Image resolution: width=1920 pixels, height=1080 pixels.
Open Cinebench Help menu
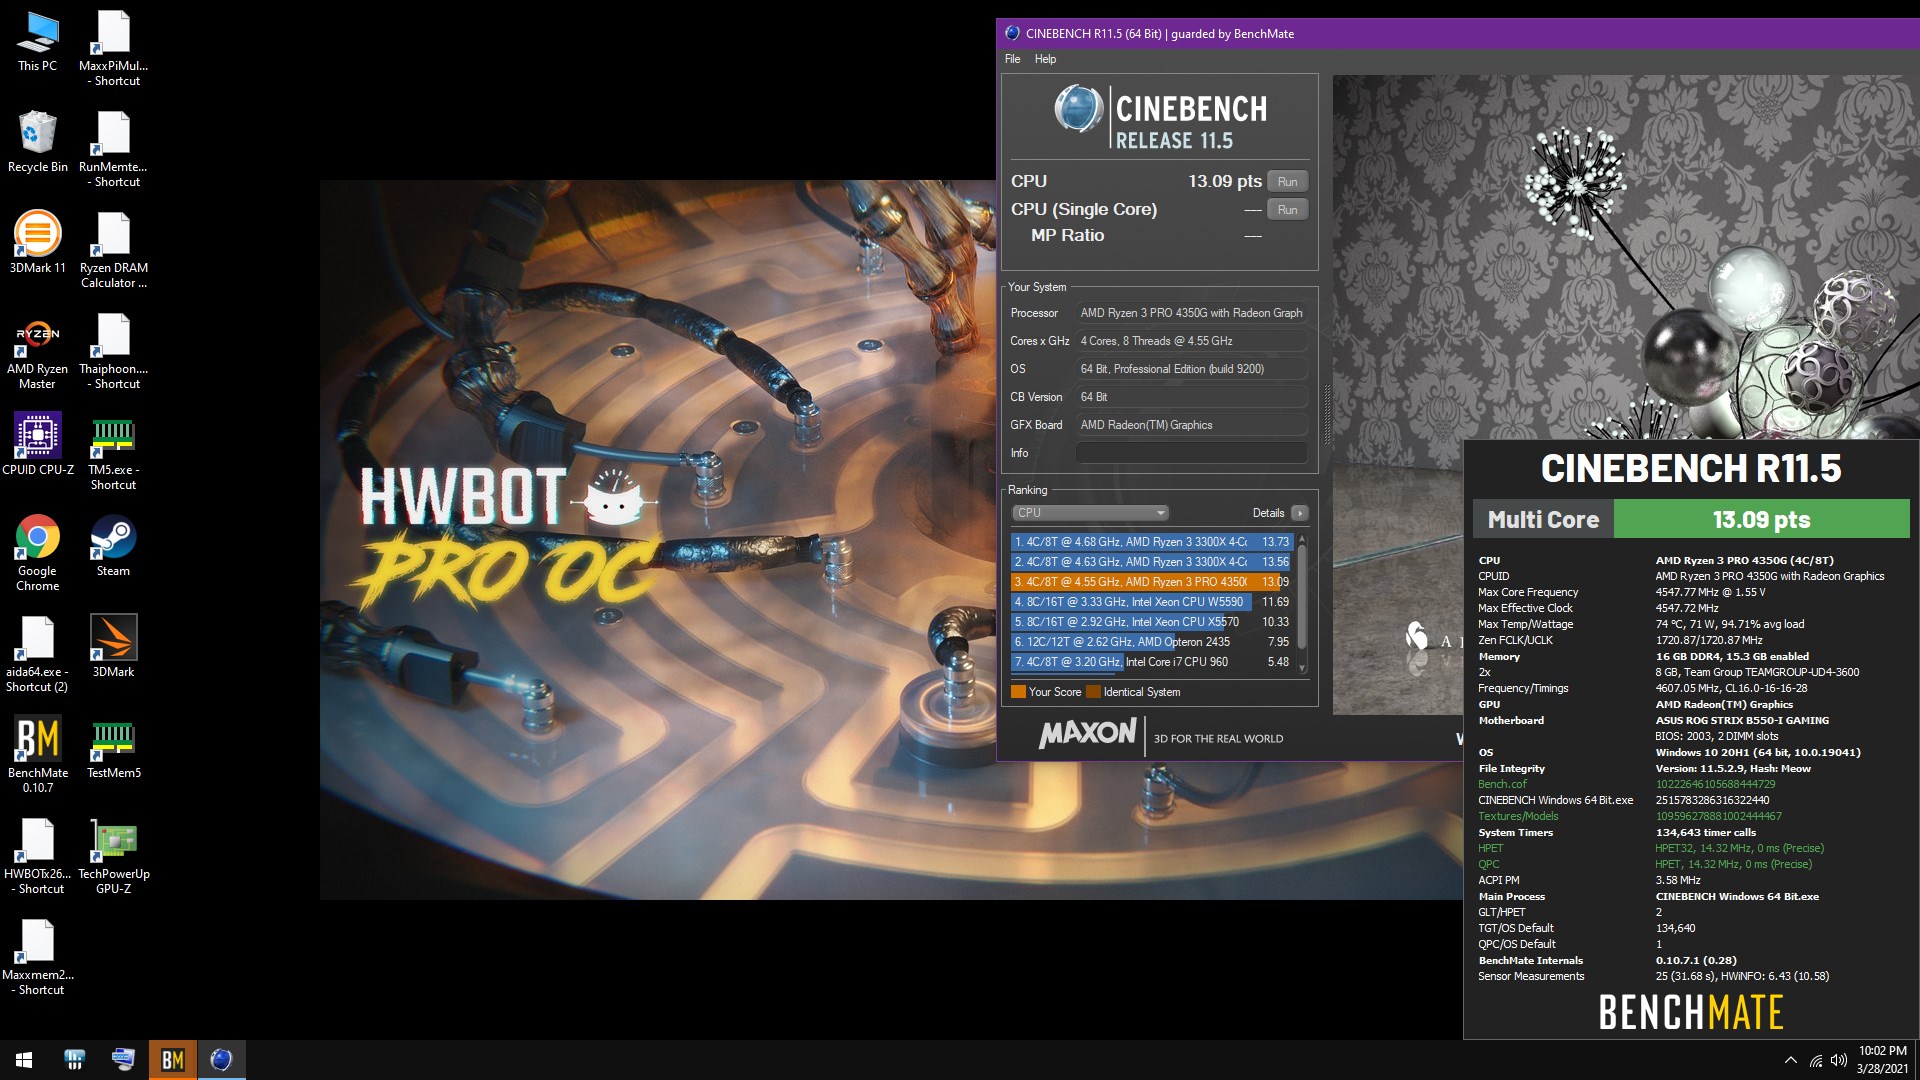[x=1045, y=59]
